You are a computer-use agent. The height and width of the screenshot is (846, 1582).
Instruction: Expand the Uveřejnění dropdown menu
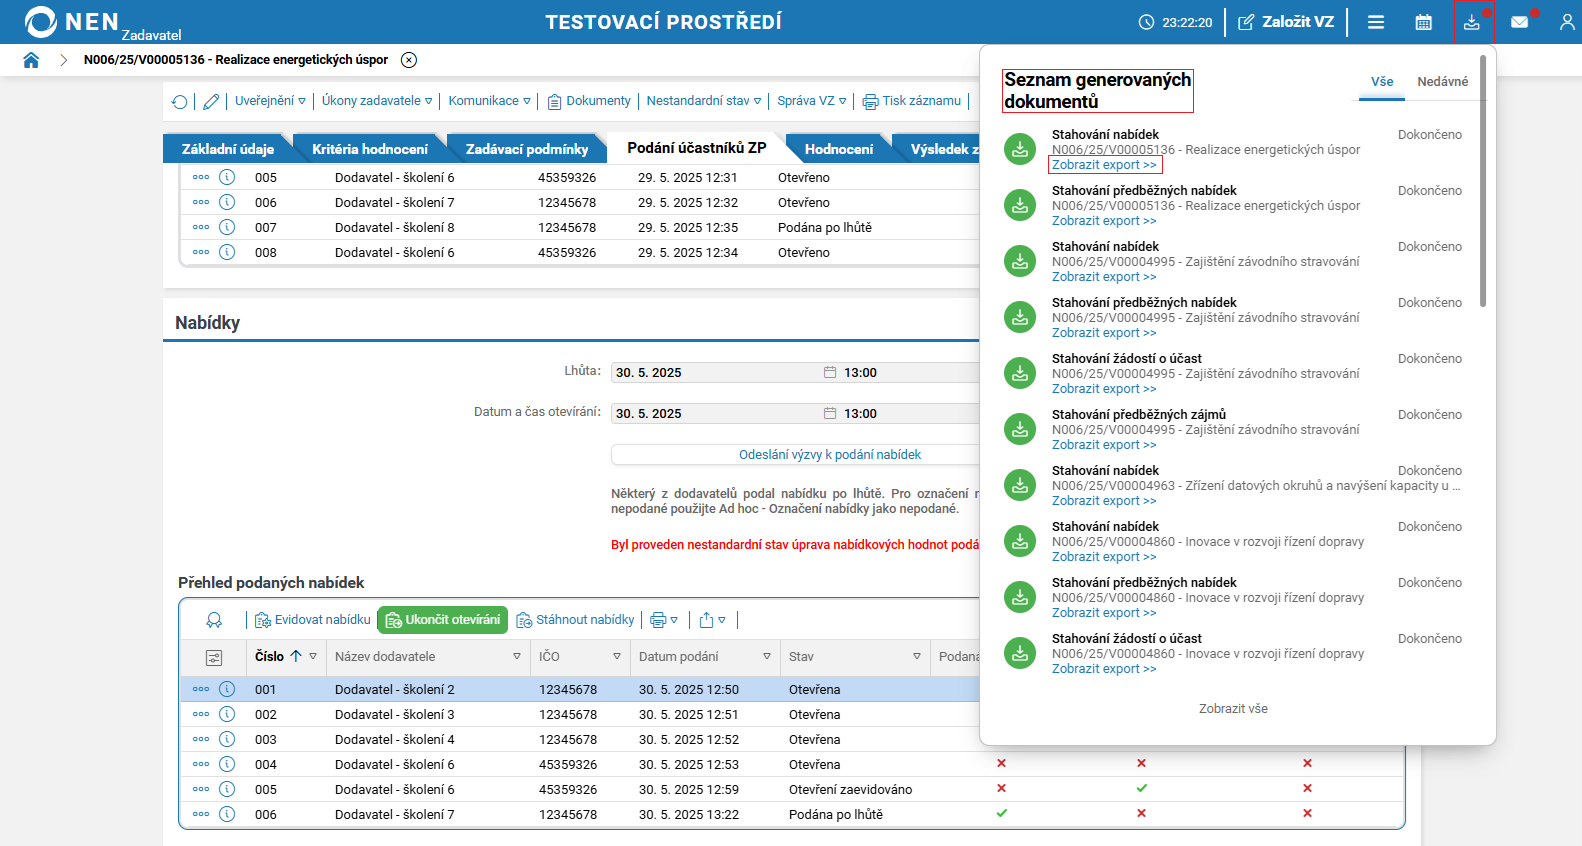click(x=270, y=101)
